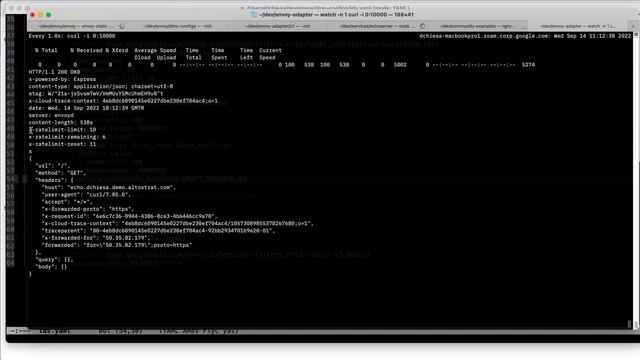Click the 'content-type: application/json' line
Image resolution: width=640 pixels, height=360 pixels.
(101, 87)
